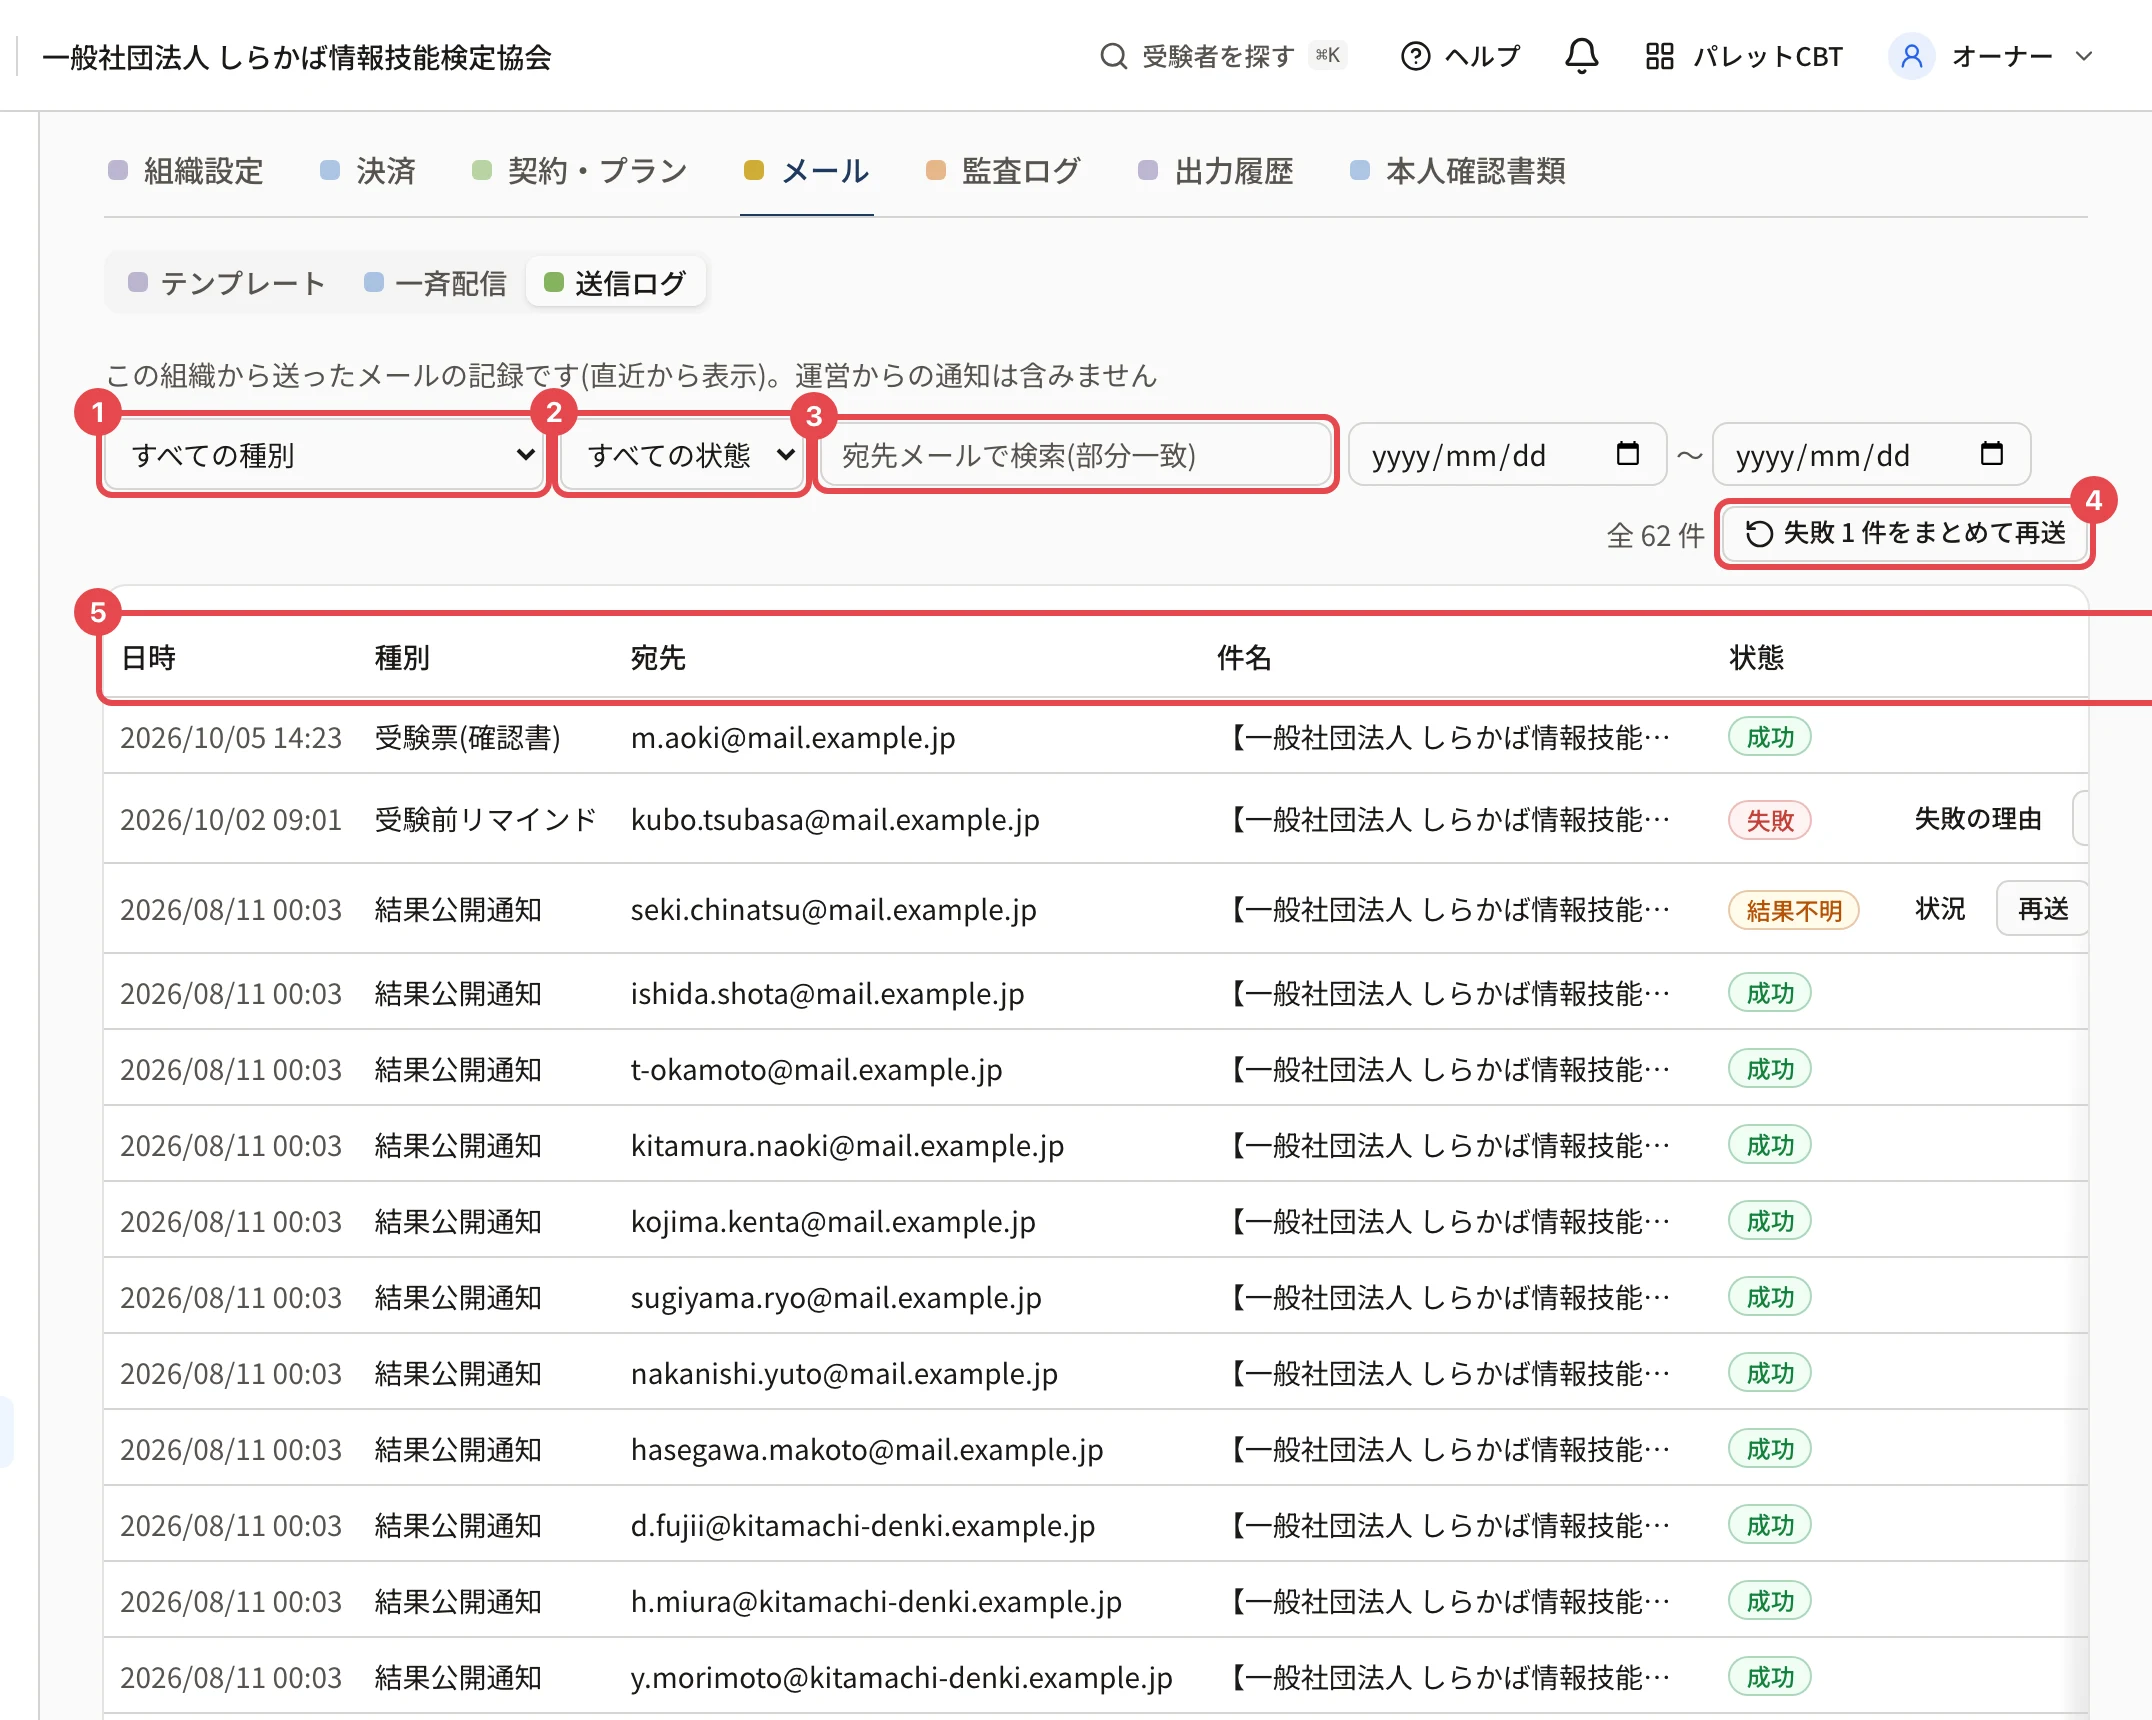Open the 本人確認書類 tab
This screenshot has width=2152, height=1720.
pyautogui.click(x=1458, y=171)
